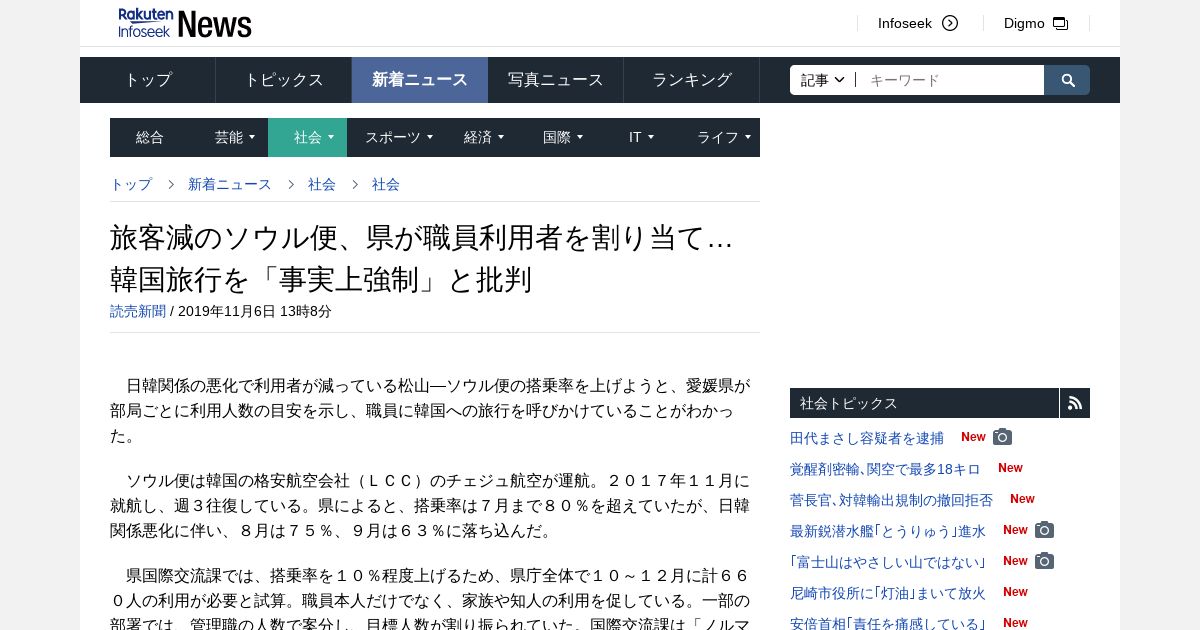The image size is (1200, 630).
Task: Follow the 新着ニュース breadcrumb link
Action: click(230, 184)
